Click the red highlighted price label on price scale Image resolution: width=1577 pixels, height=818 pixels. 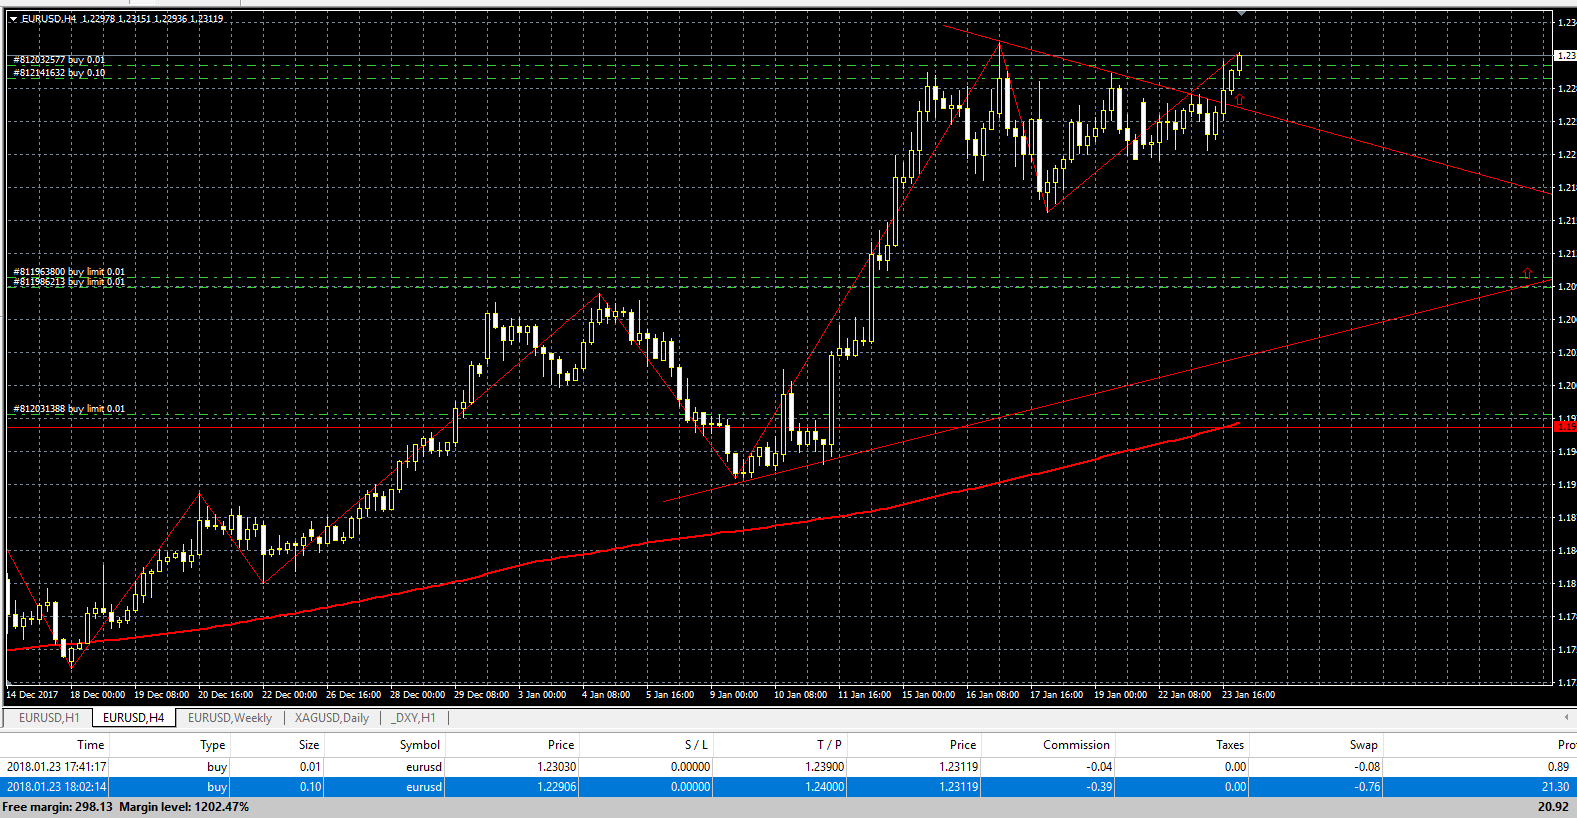pyautogui.click(x=1565, y=427)
